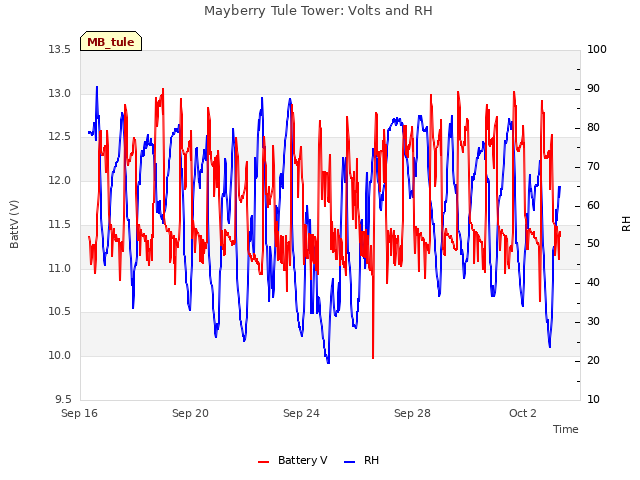
Task: Click the 9.5 left-axis tick label
Action: coord(63,399)
